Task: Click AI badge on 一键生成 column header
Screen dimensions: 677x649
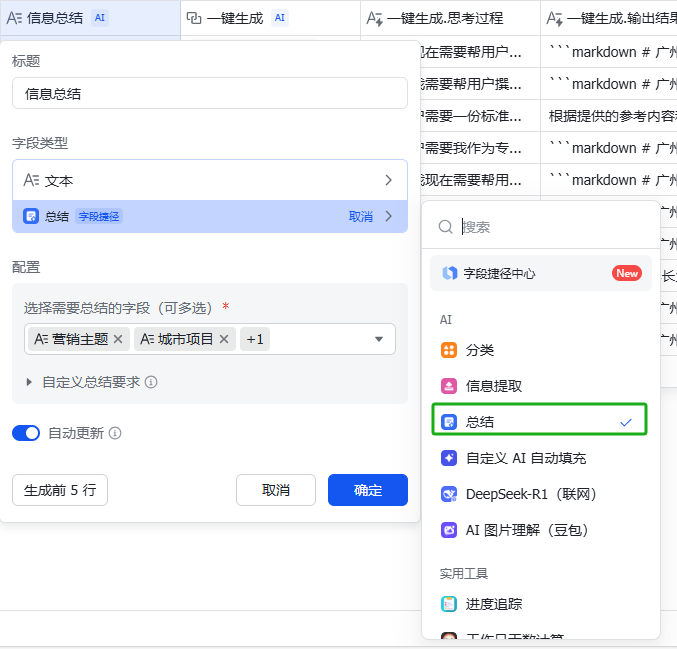Action: [280, 18]
